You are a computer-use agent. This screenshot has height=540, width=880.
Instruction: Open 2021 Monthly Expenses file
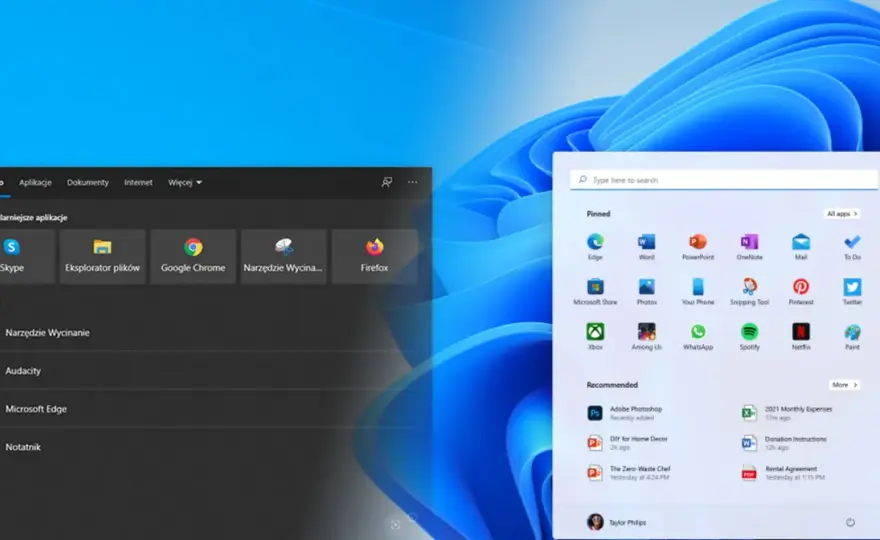coord(787,413)
